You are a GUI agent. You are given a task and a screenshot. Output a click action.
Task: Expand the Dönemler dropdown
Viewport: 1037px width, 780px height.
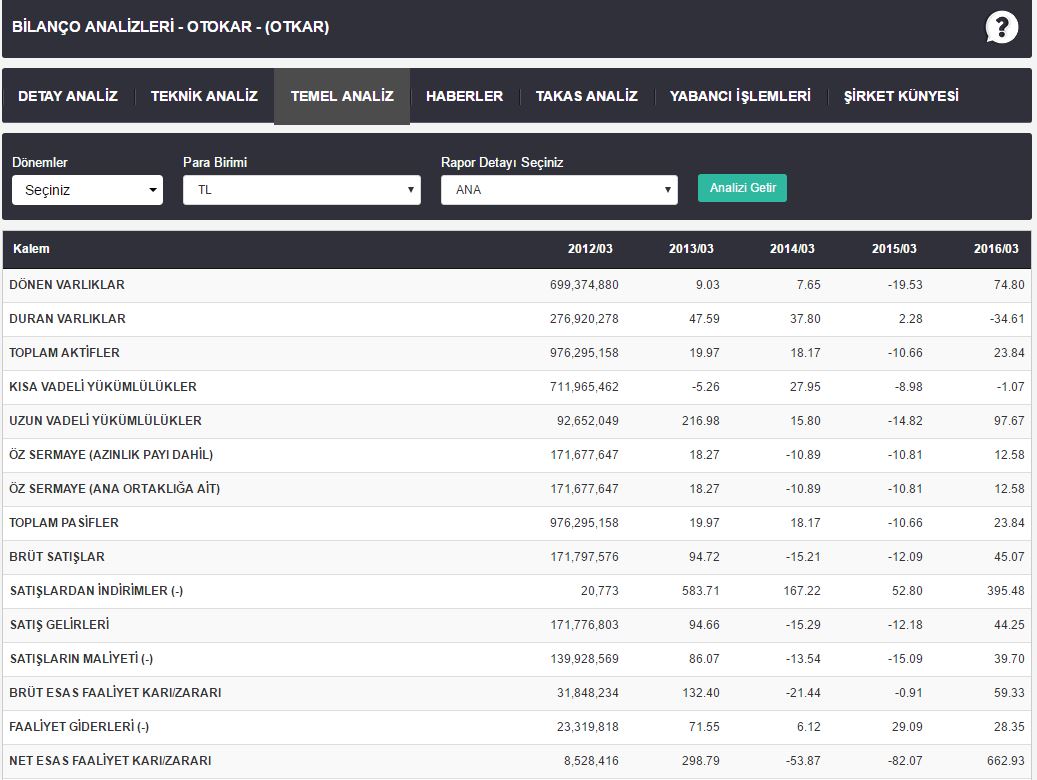pyautogui.click(x=87, y=190)
